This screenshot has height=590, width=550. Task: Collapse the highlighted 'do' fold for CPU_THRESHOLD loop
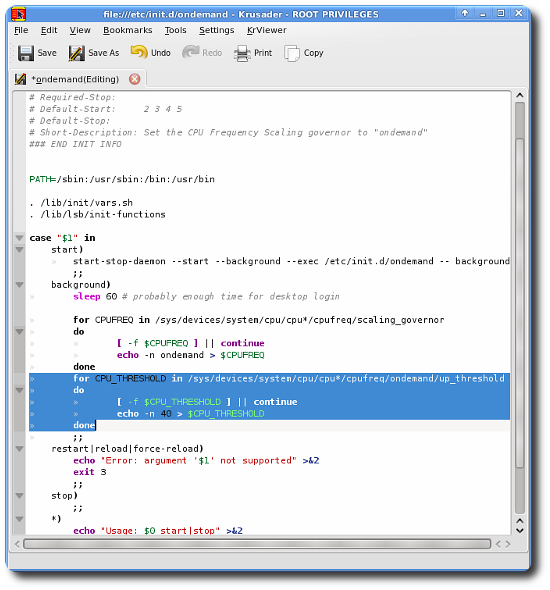[20, 390]
